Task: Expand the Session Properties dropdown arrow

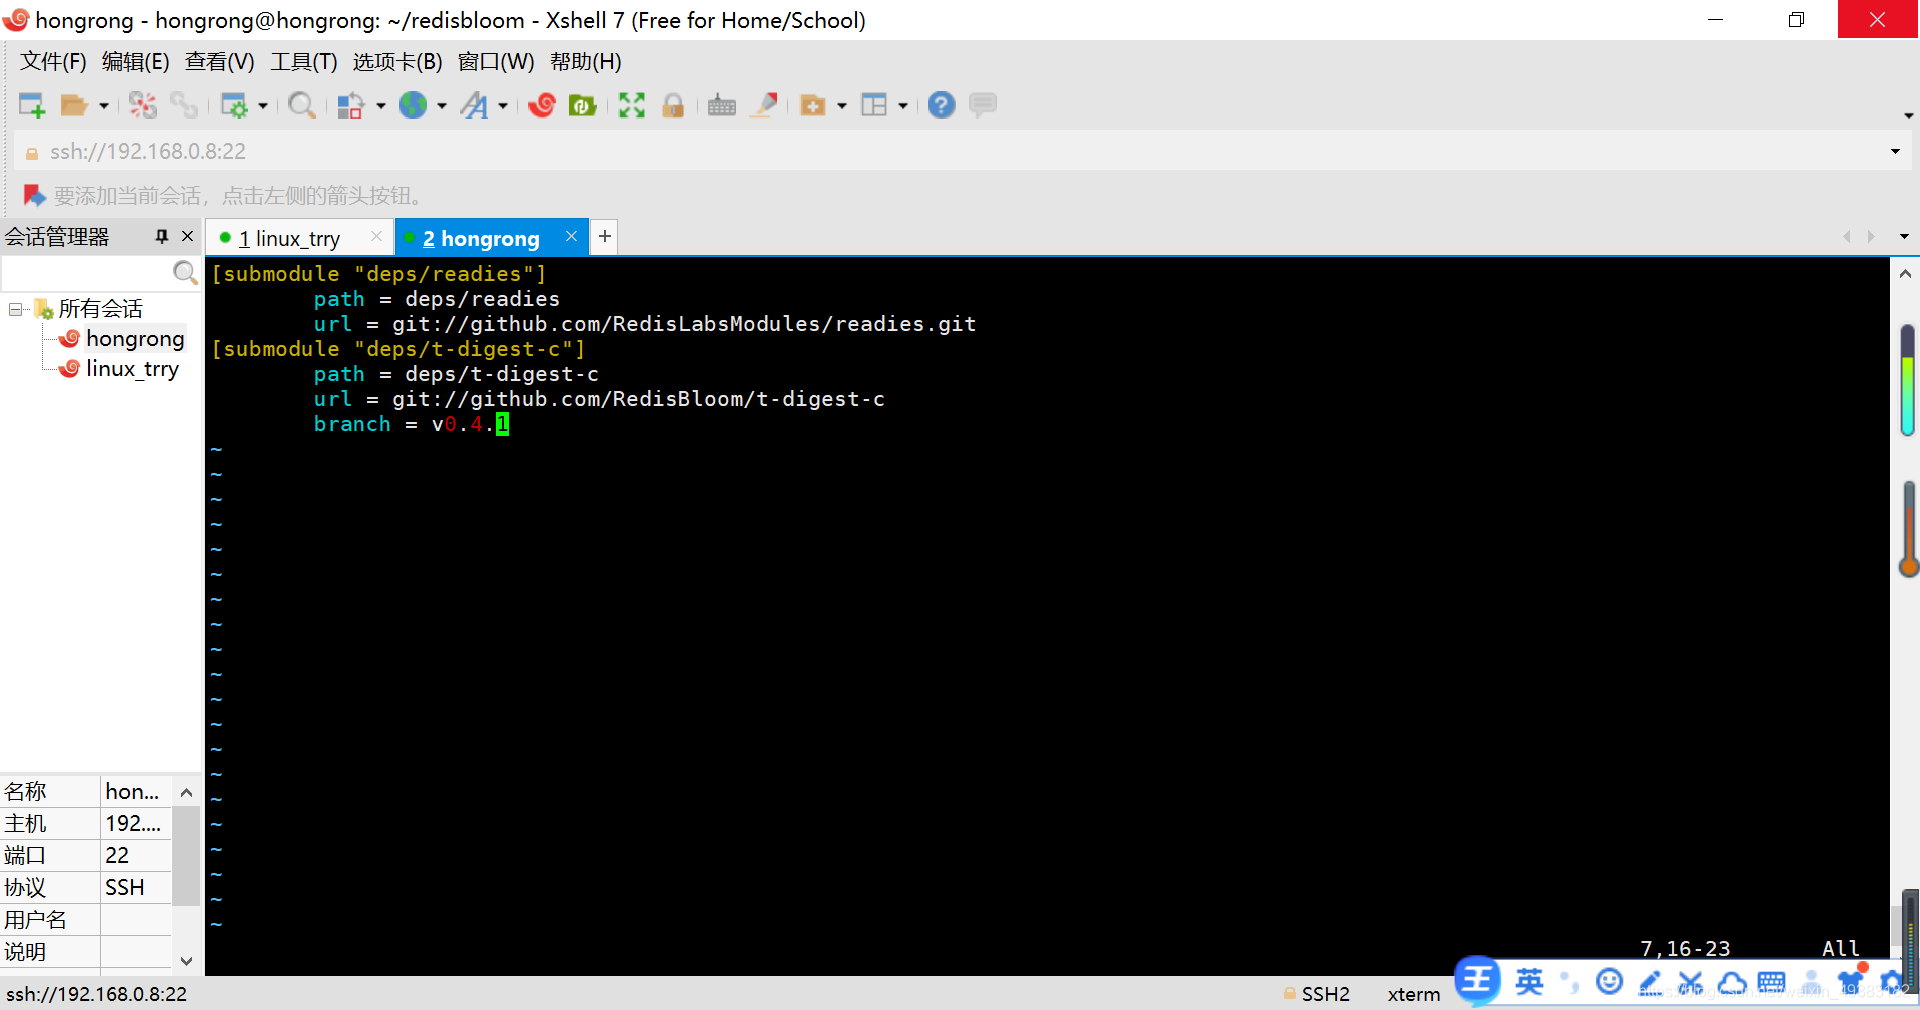Action: 263,105
